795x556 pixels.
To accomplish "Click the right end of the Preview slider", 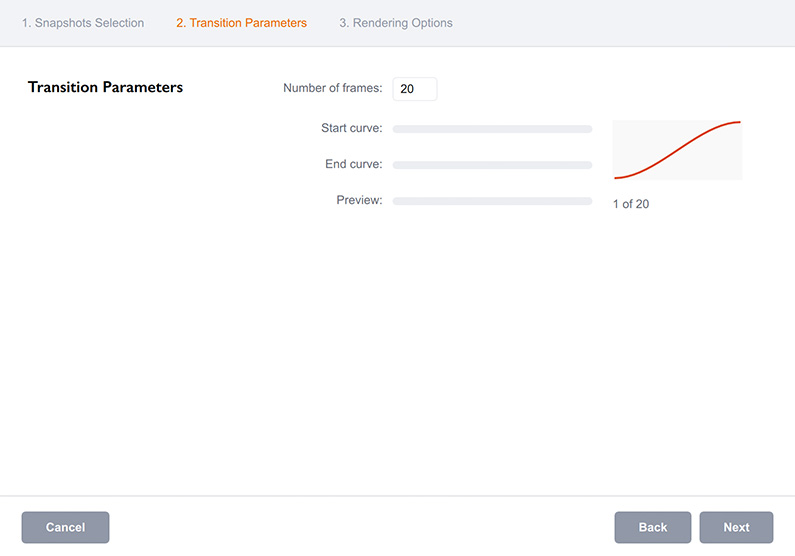I will (x=589, y=201).
